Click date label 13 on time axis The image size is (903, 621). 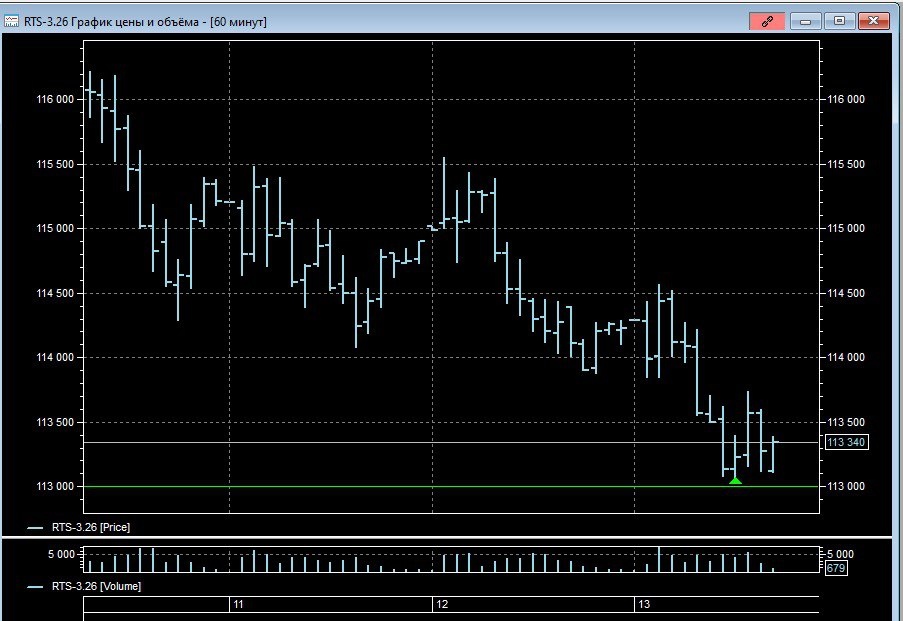(644, 604)
